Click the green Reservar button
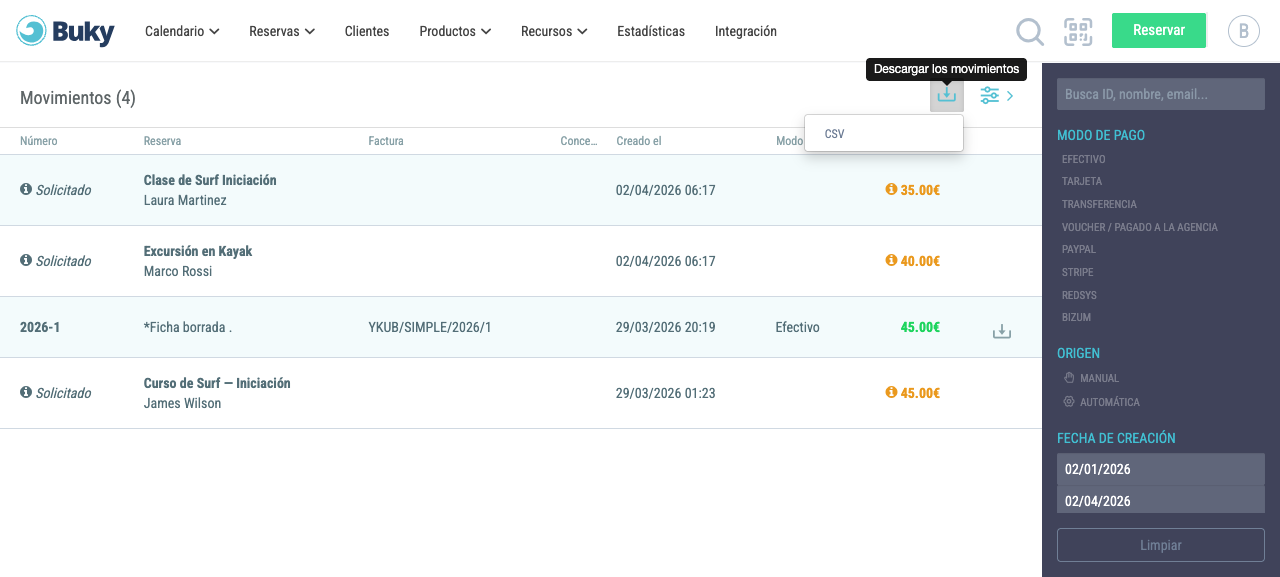 1159,31
